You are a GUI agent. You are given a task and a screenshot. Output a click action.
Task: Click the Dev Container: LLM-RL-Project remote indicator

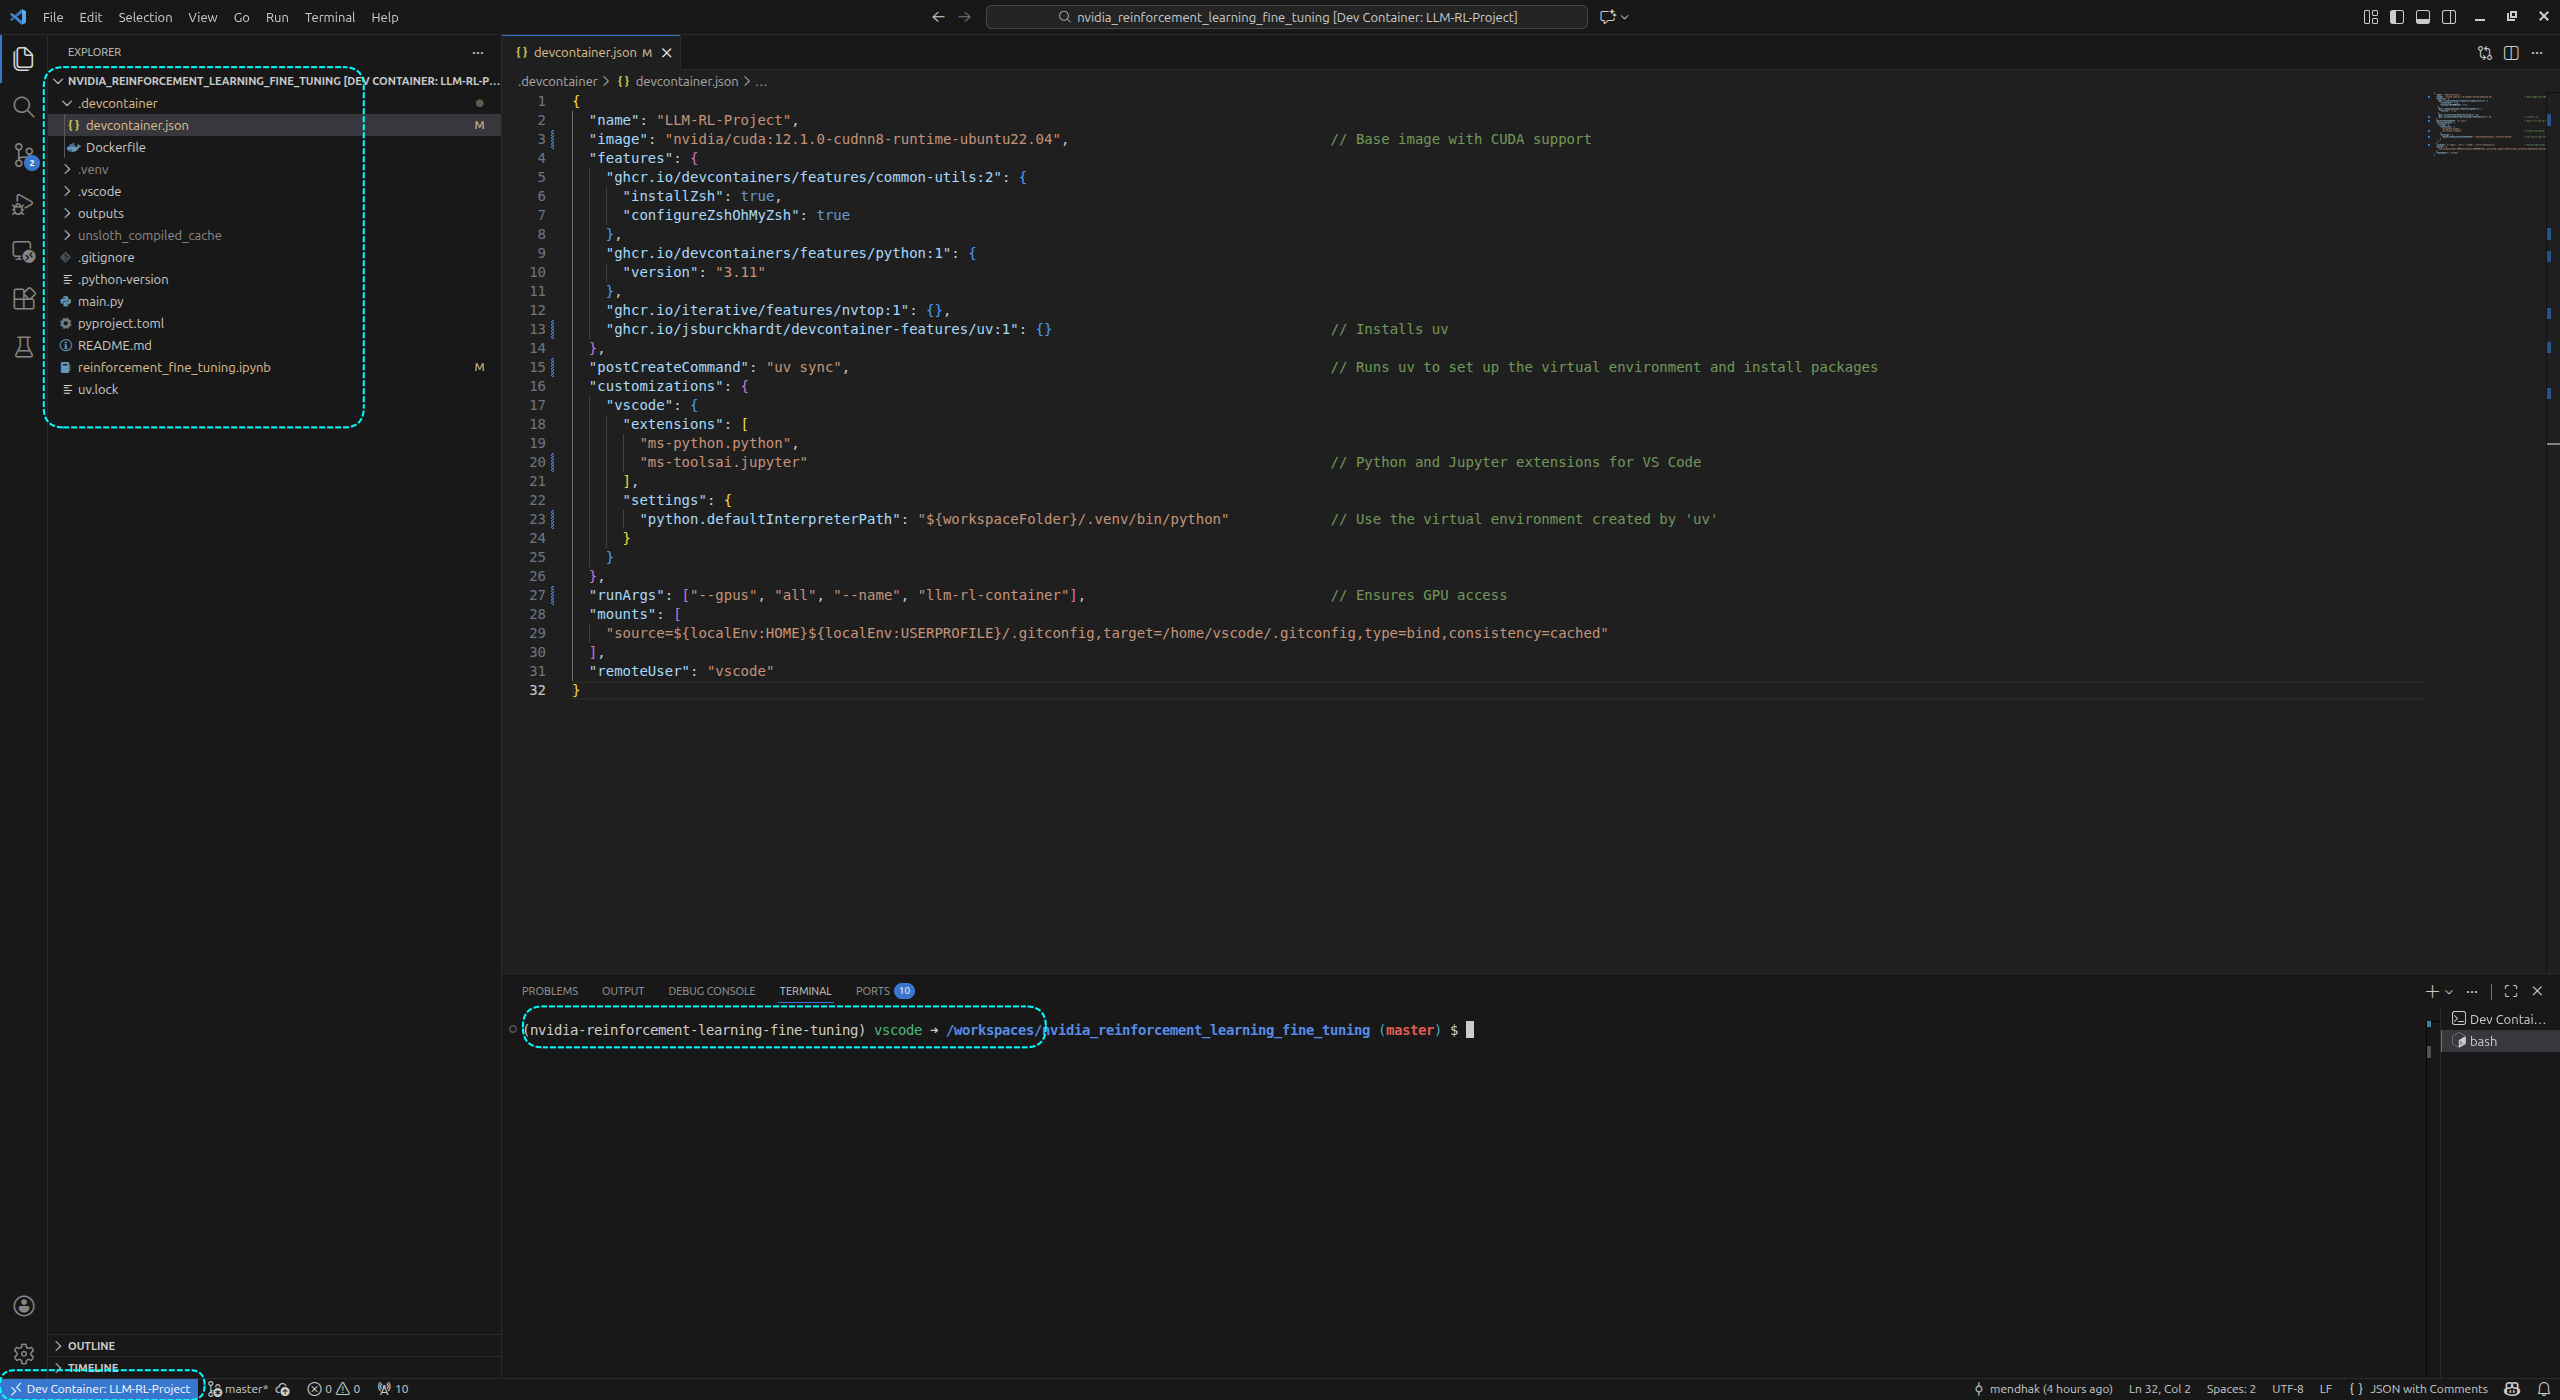coord(100,1389)
